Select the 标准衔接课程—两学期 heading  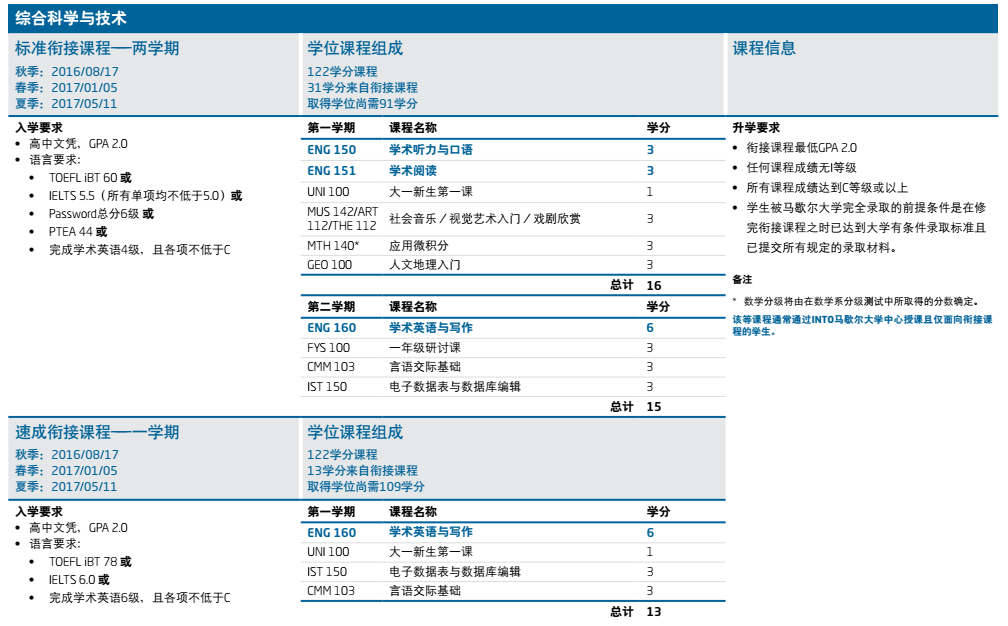pyautogui.click(x=97, y=49)
